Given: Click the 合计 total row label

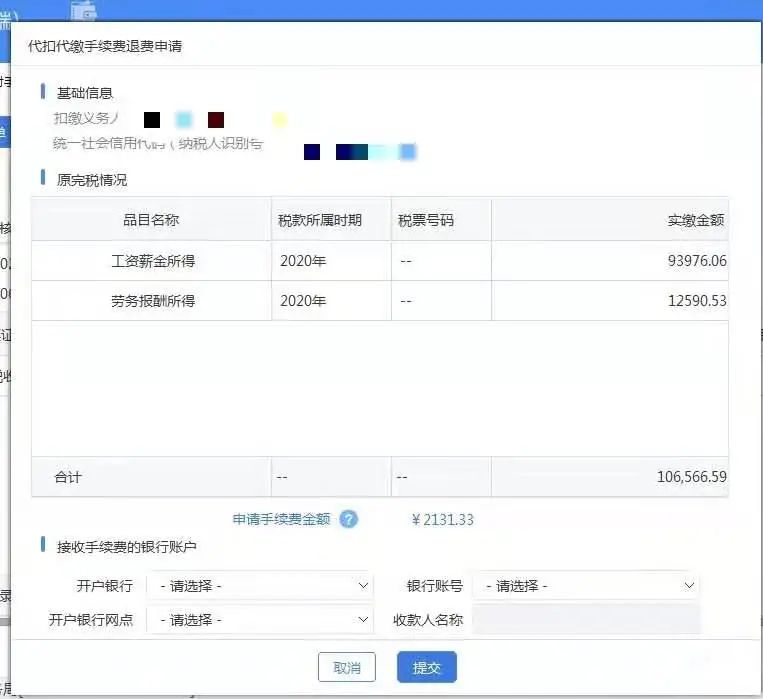Looking at the screenshot, I should point(68,477).
